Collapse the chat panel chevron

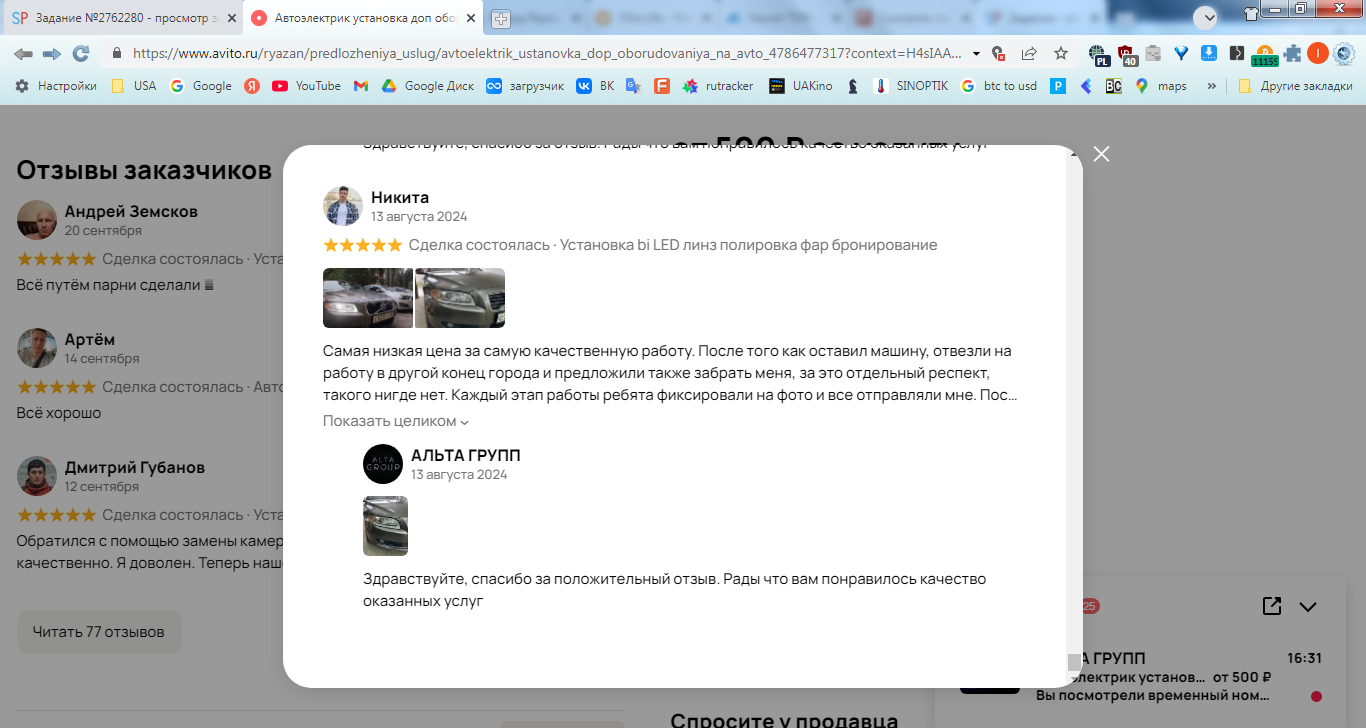1307,606
